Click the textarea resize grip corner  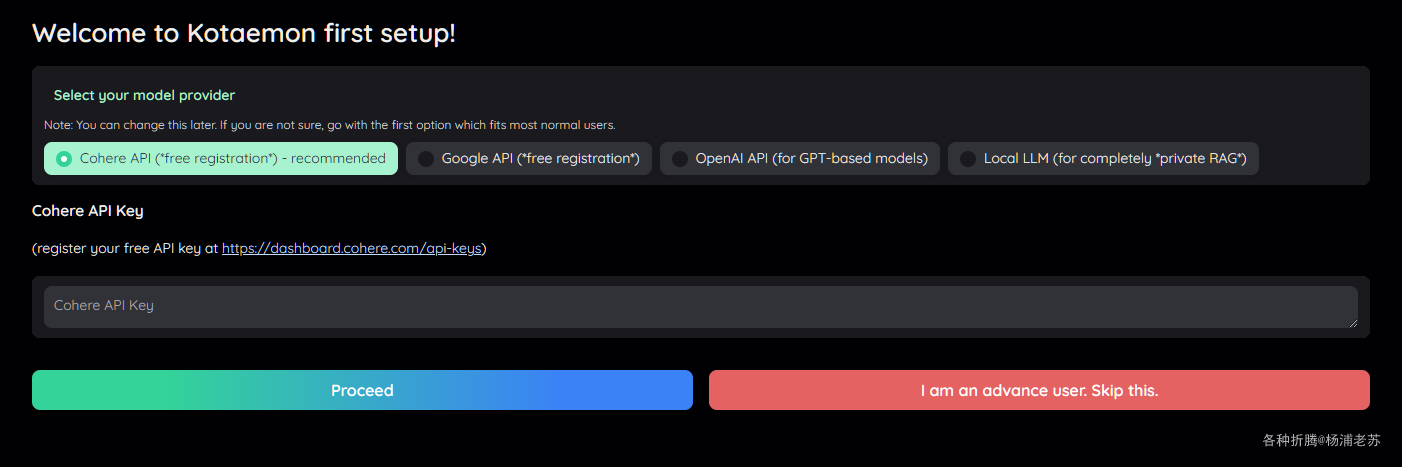[x=1352, y=322]
